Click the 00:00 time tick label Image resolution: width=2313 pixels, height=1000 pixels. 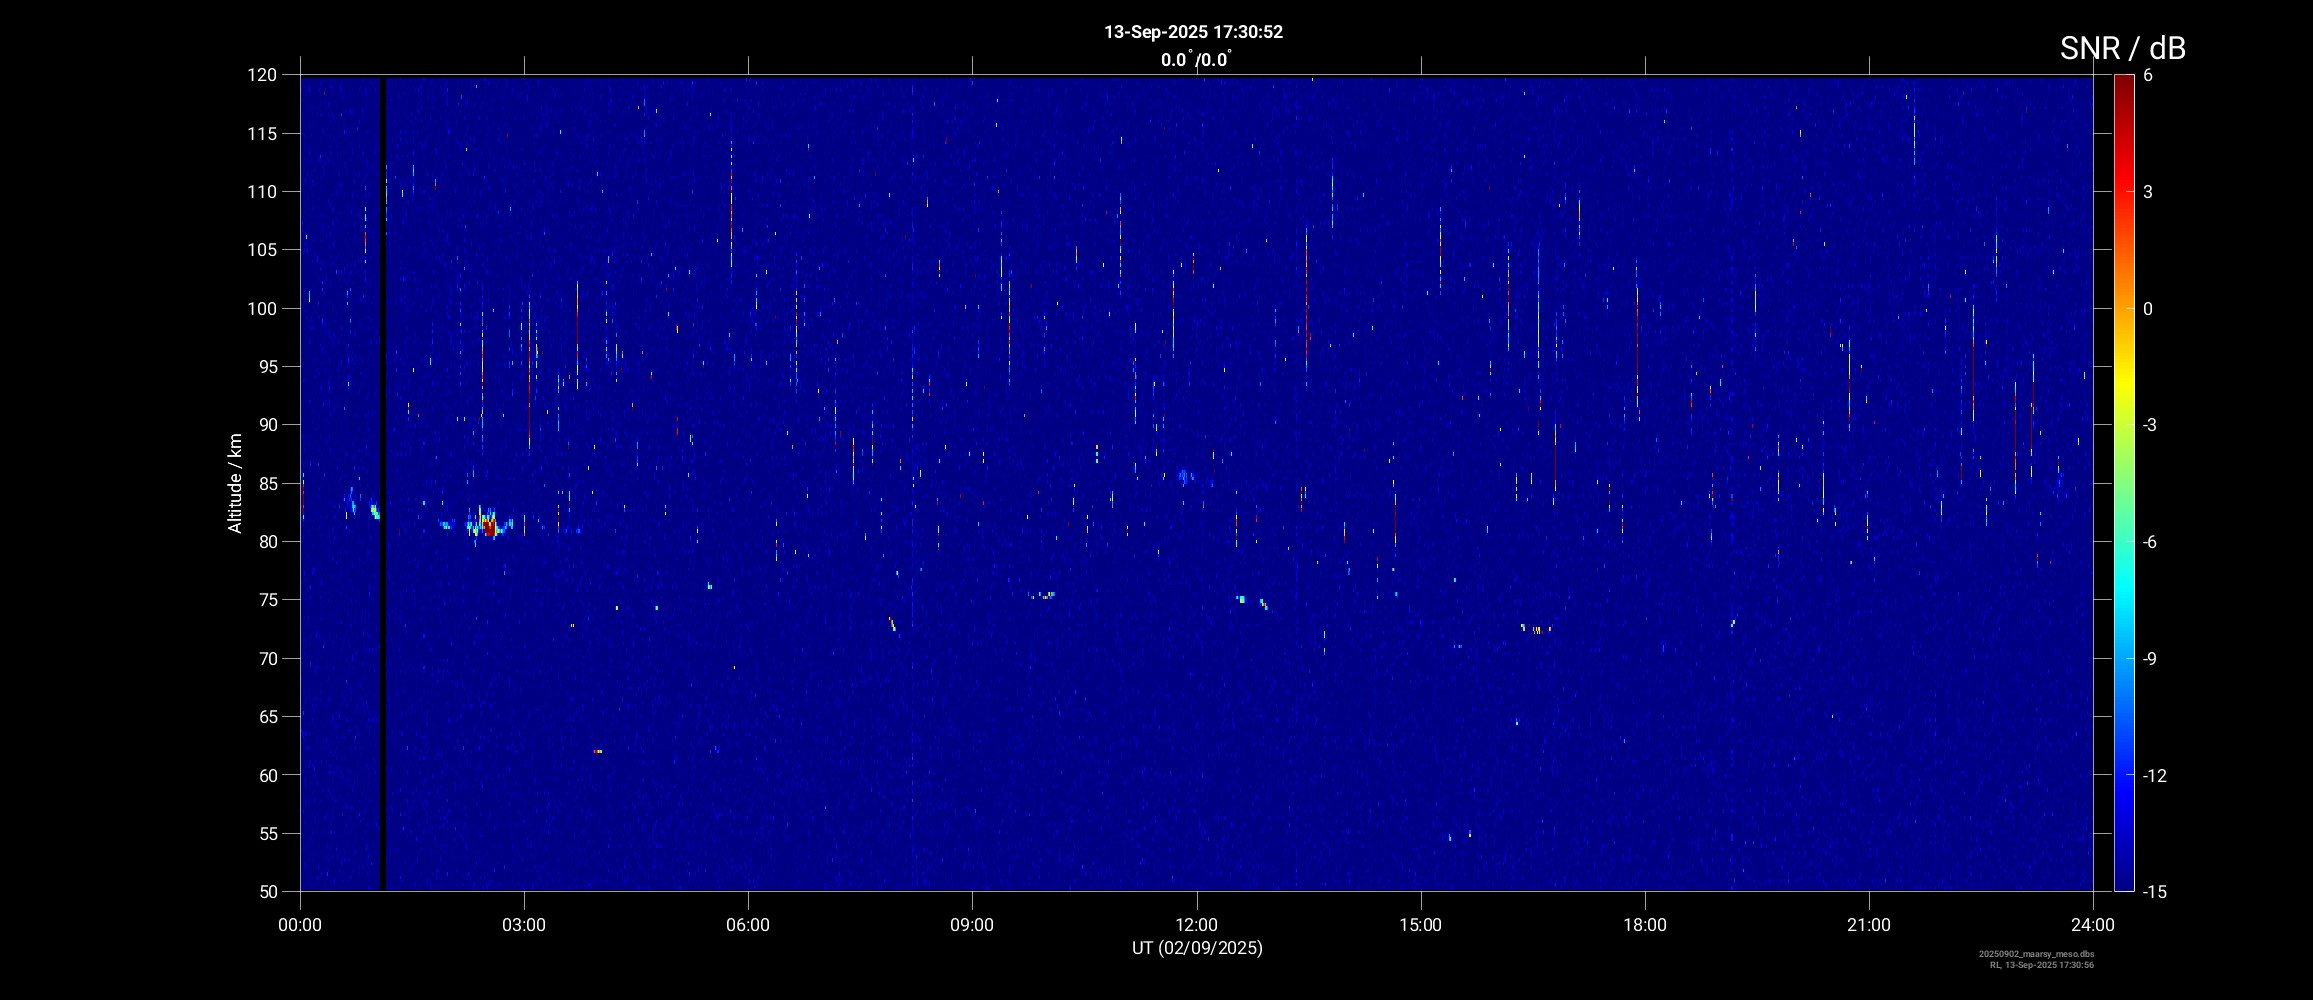point(300,925)
